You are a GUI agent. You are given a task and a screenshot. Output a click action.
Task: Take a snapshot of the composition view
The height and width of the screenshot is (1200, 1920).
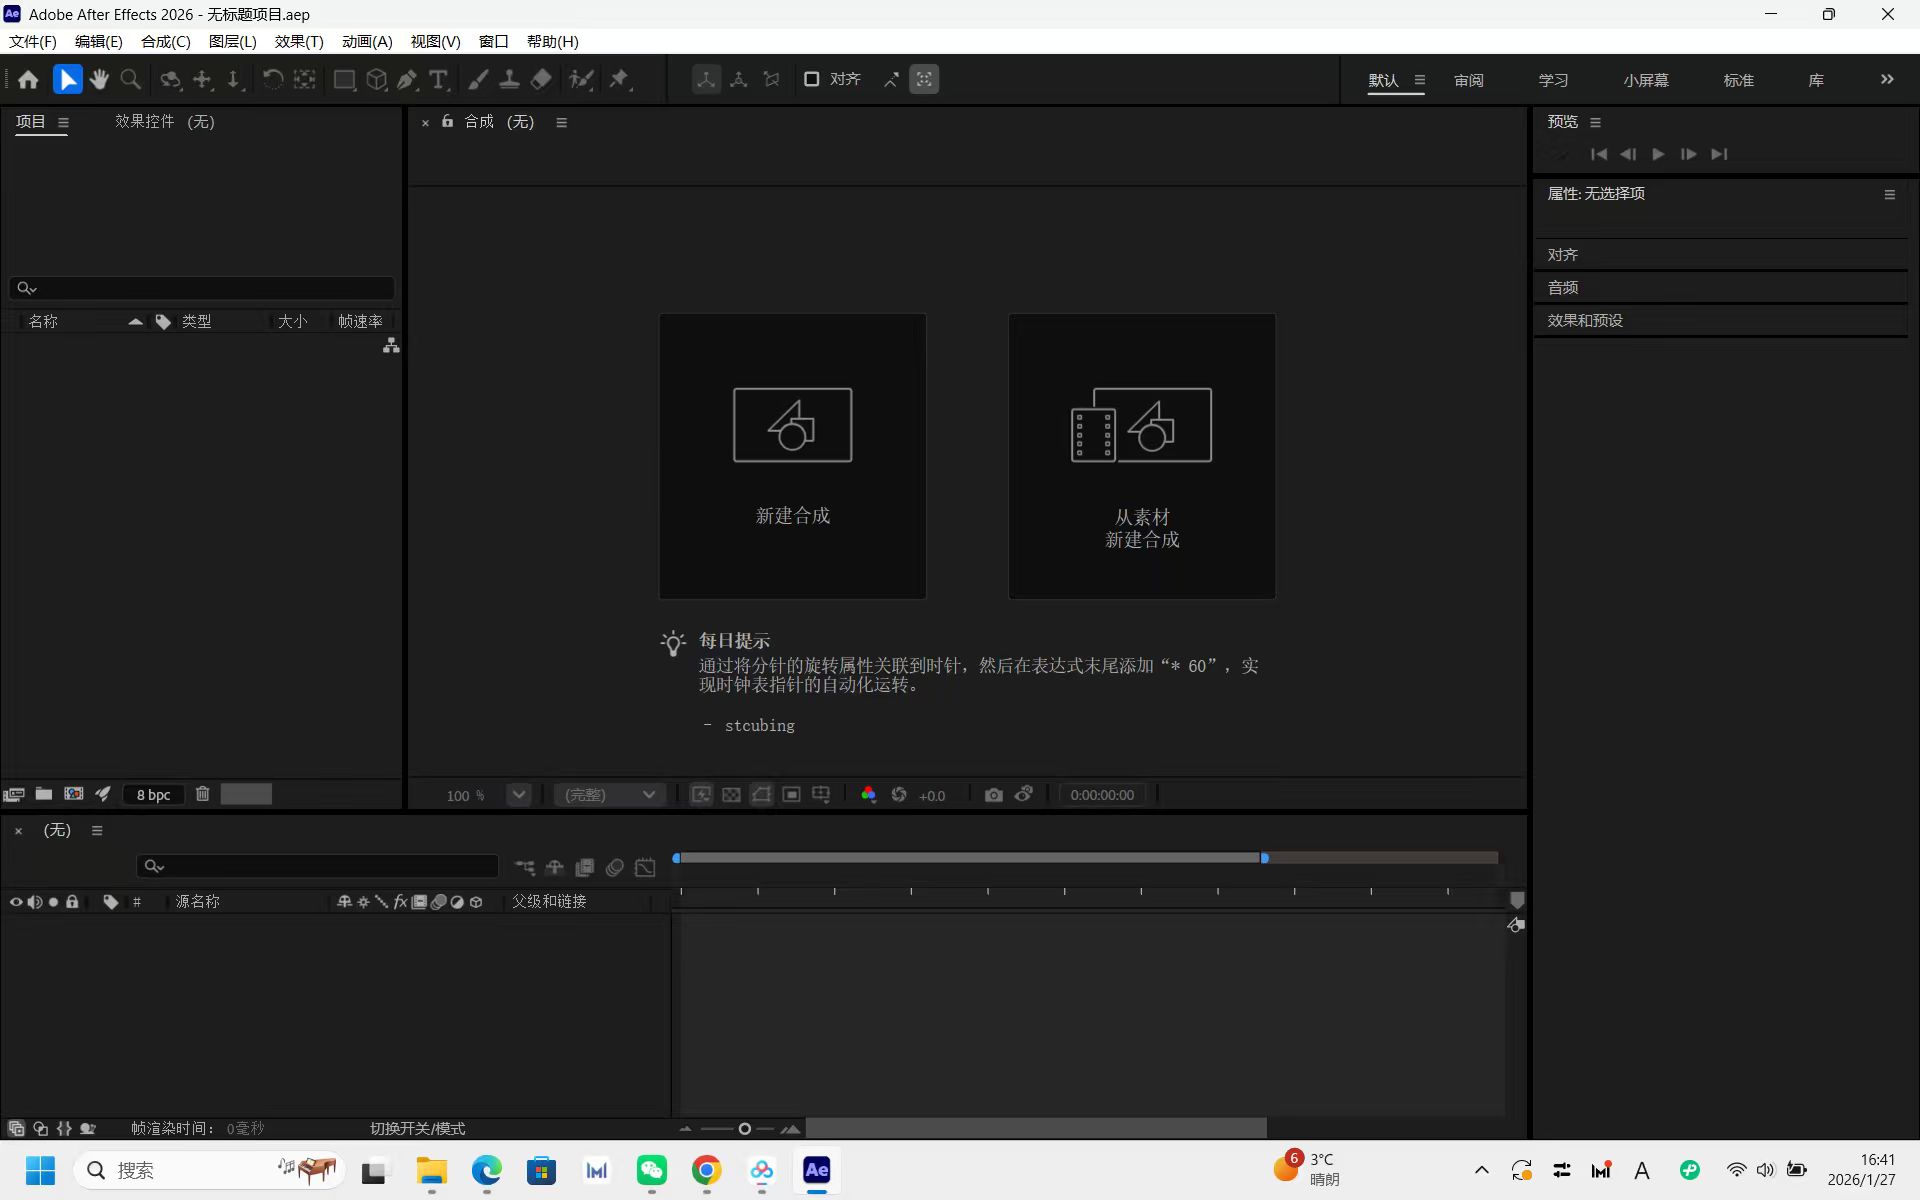coord(994,794)
